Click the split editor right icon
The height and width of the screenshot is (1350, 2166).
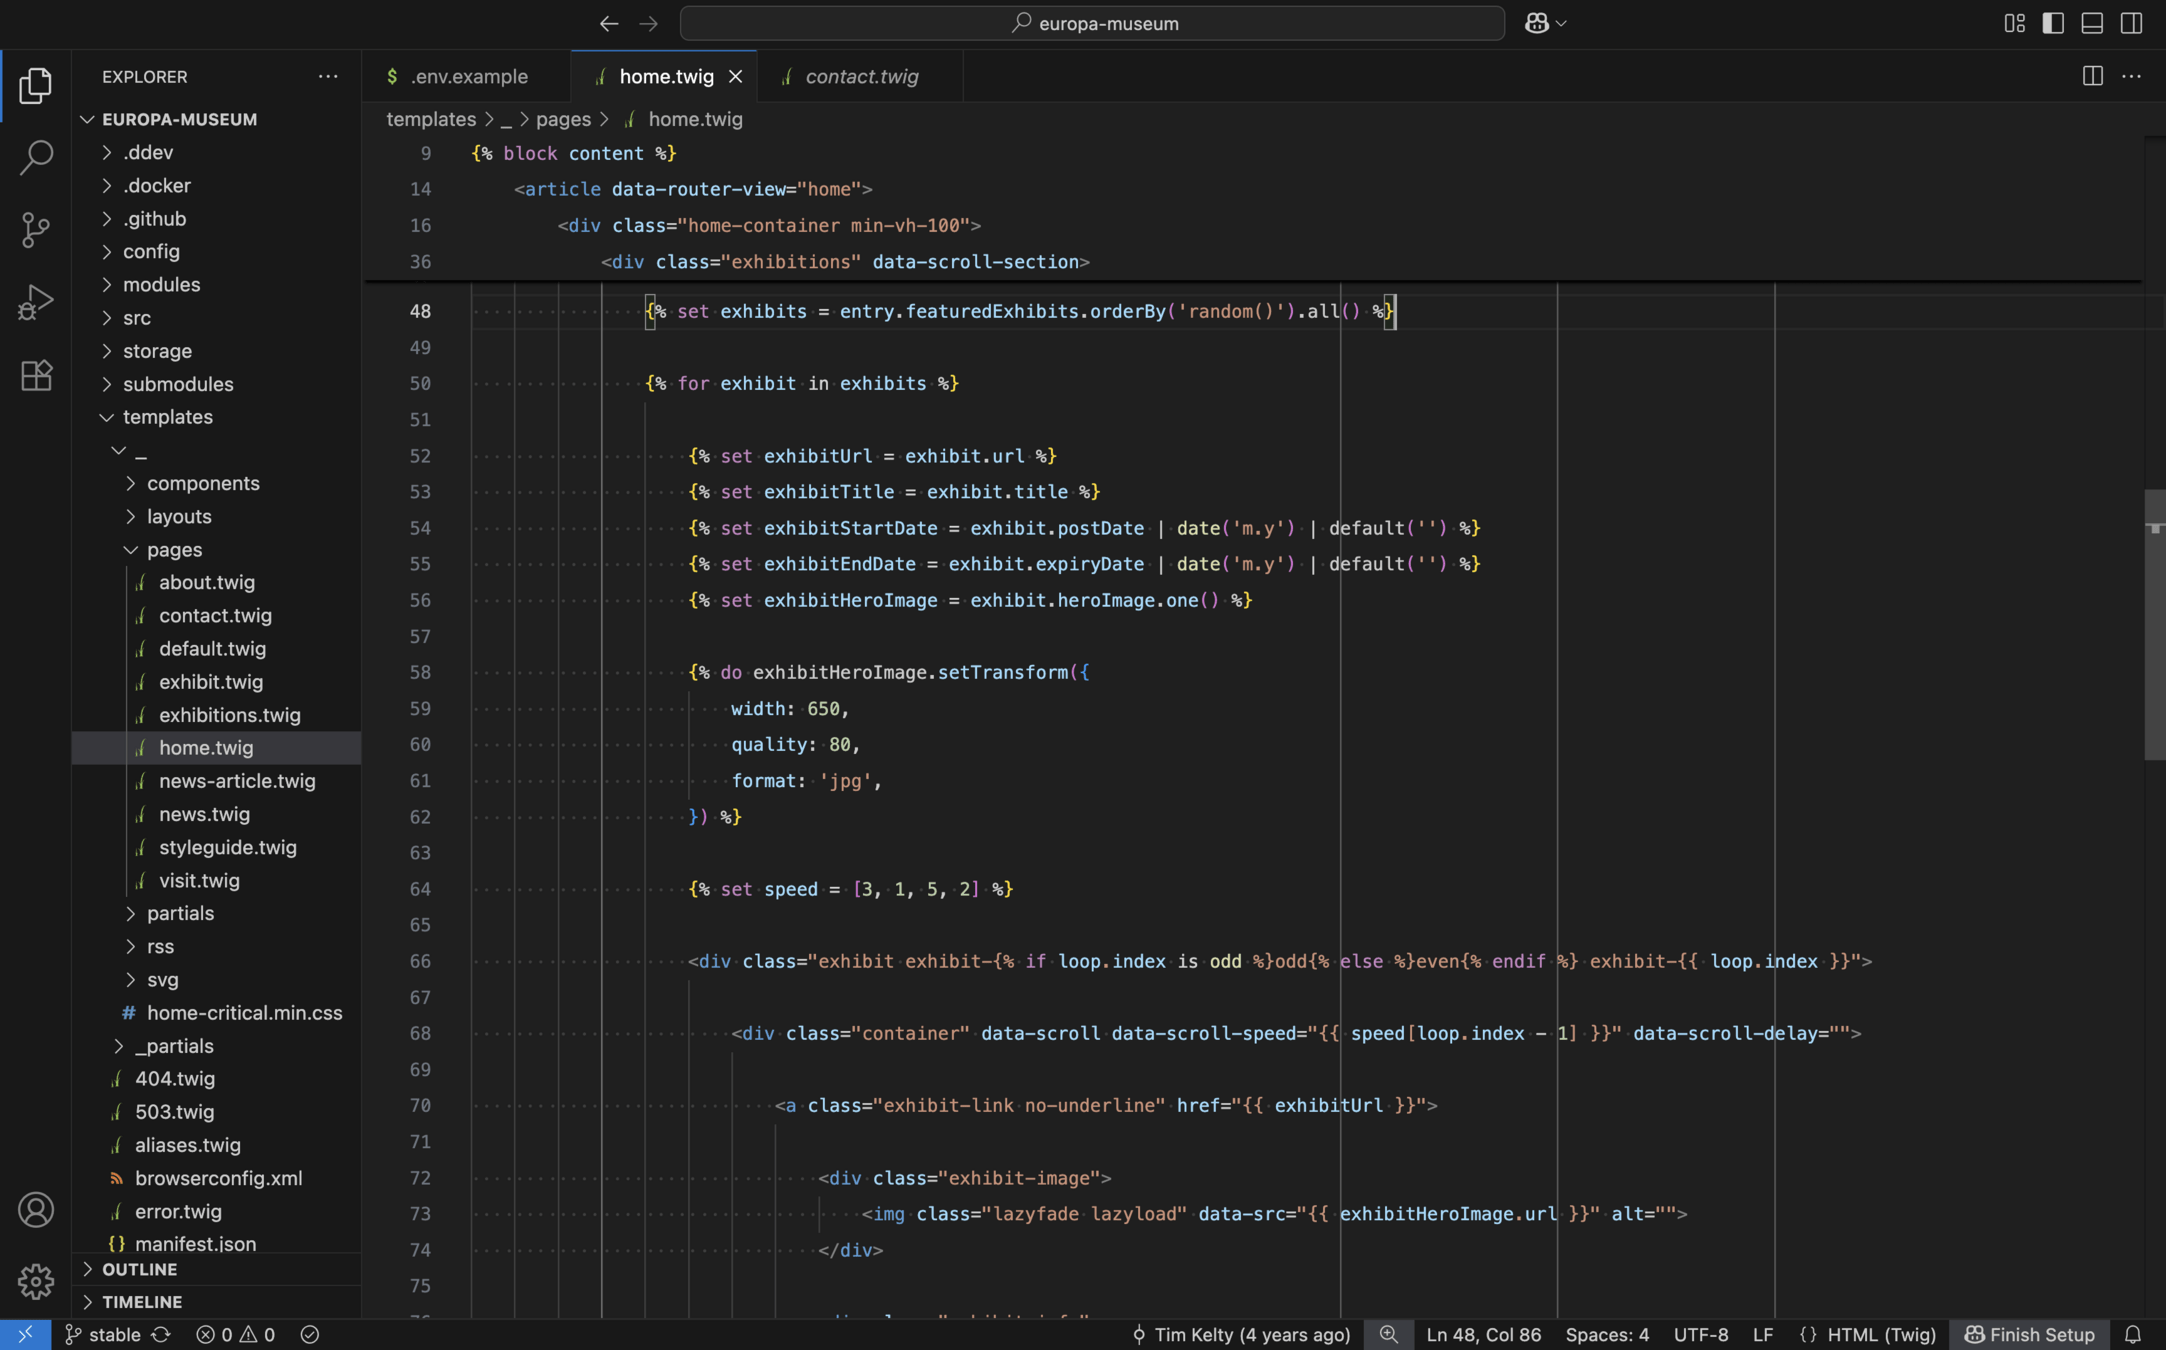(x=2092, y=76)
